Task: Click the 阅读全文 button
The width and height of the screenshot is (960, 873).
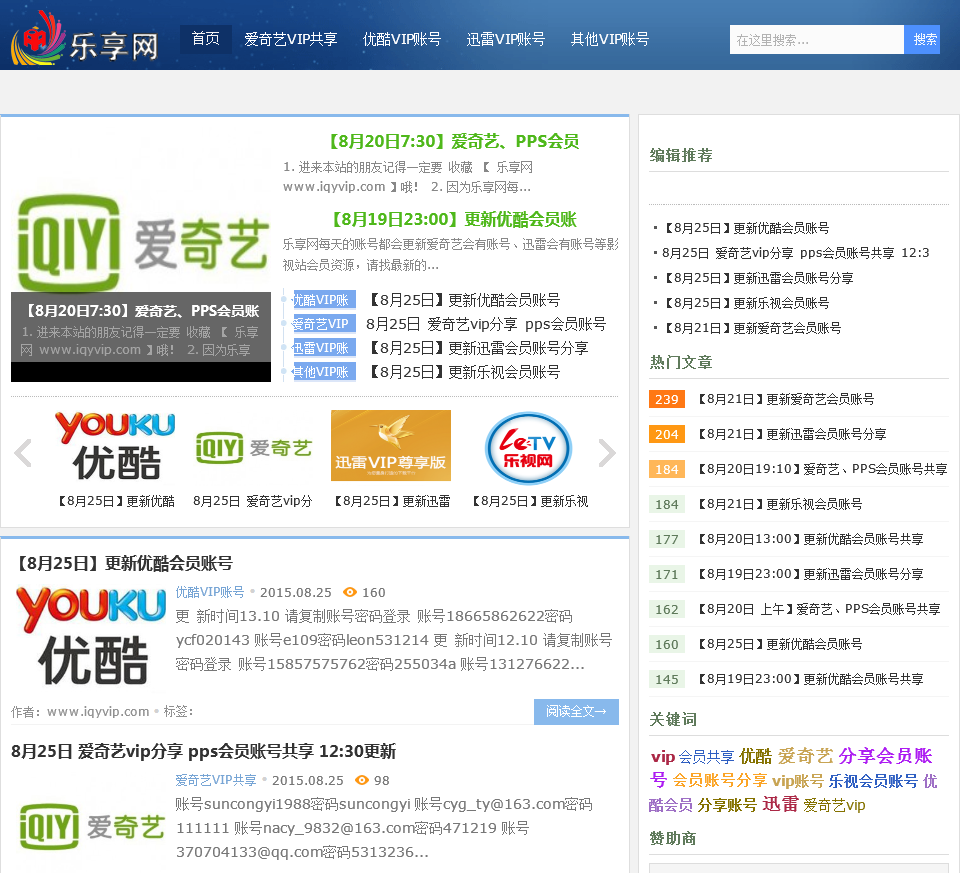Action: pos(576,711)
